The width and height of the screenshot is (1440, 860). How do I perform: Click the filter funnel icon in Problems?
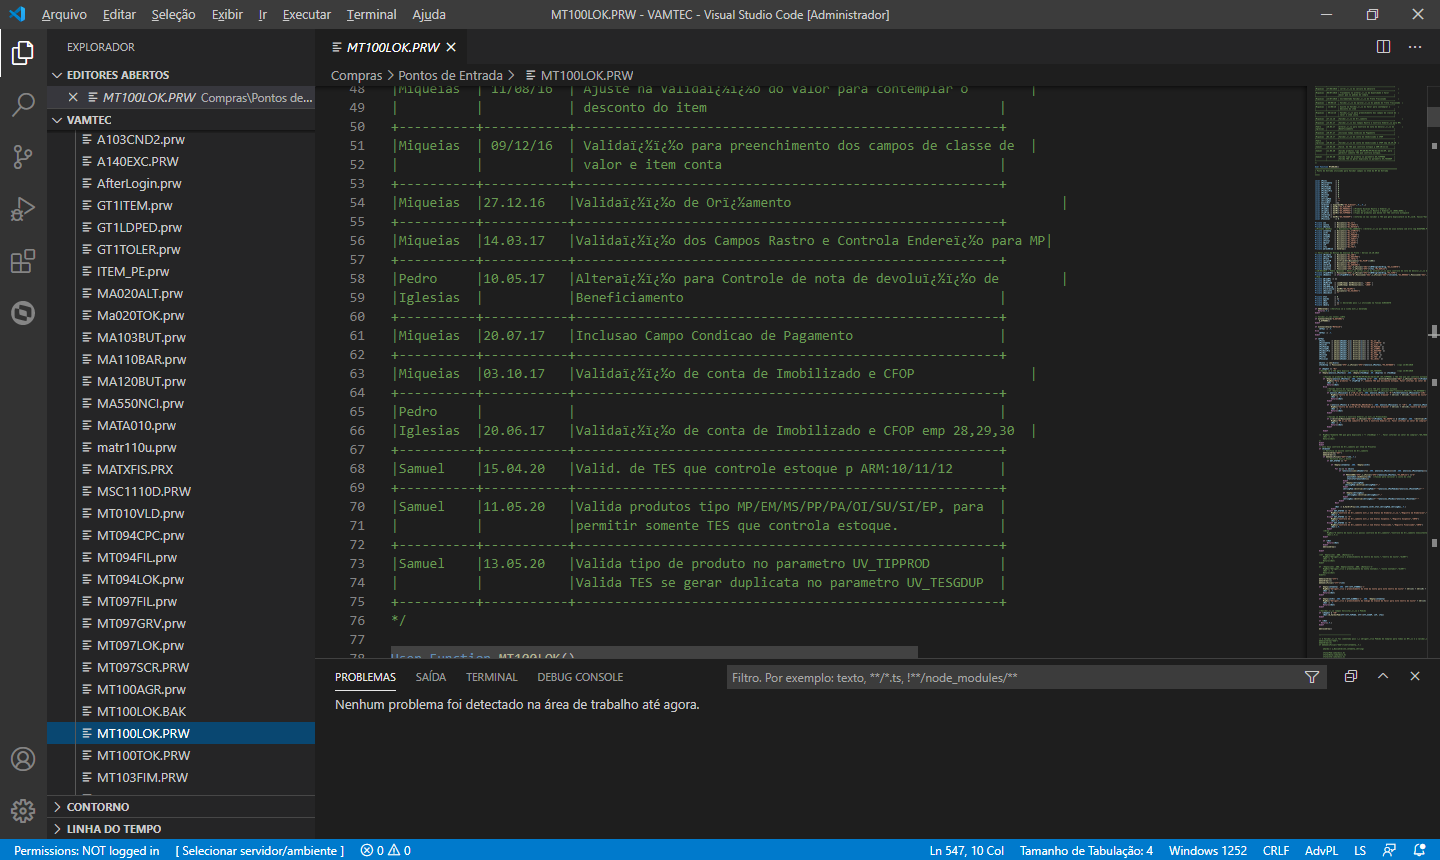click(x=1312, y=677)
